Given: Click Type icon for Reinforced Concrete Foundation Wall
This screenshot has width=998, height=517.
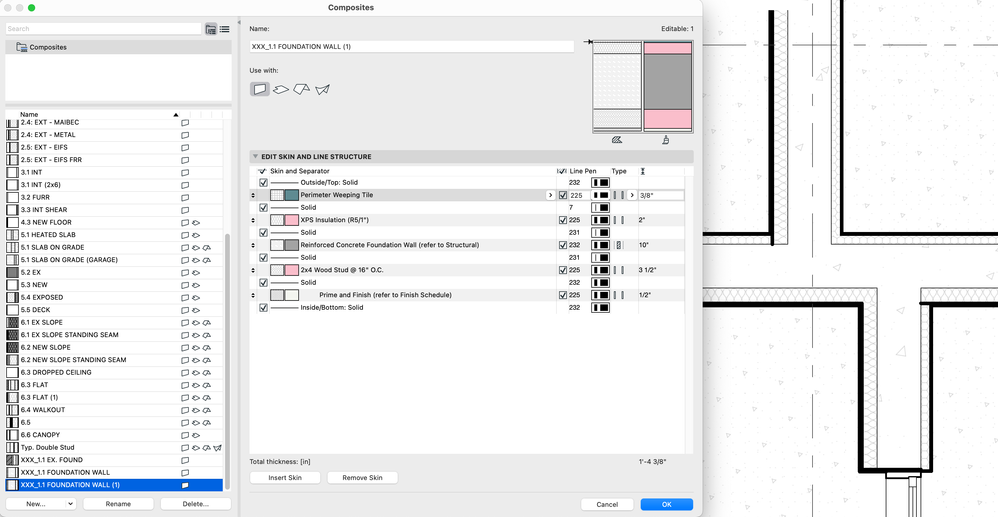Looking at the screenshot, I should pos(618,245).
